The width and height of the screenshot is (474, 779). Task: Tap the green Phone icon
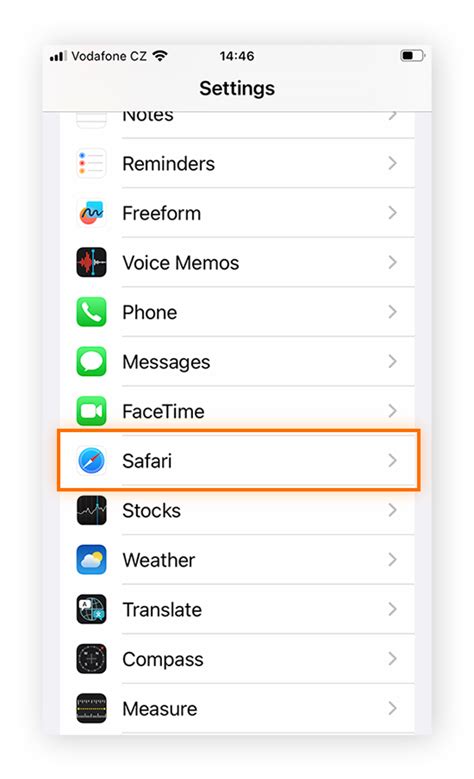(x=91, y=312)
